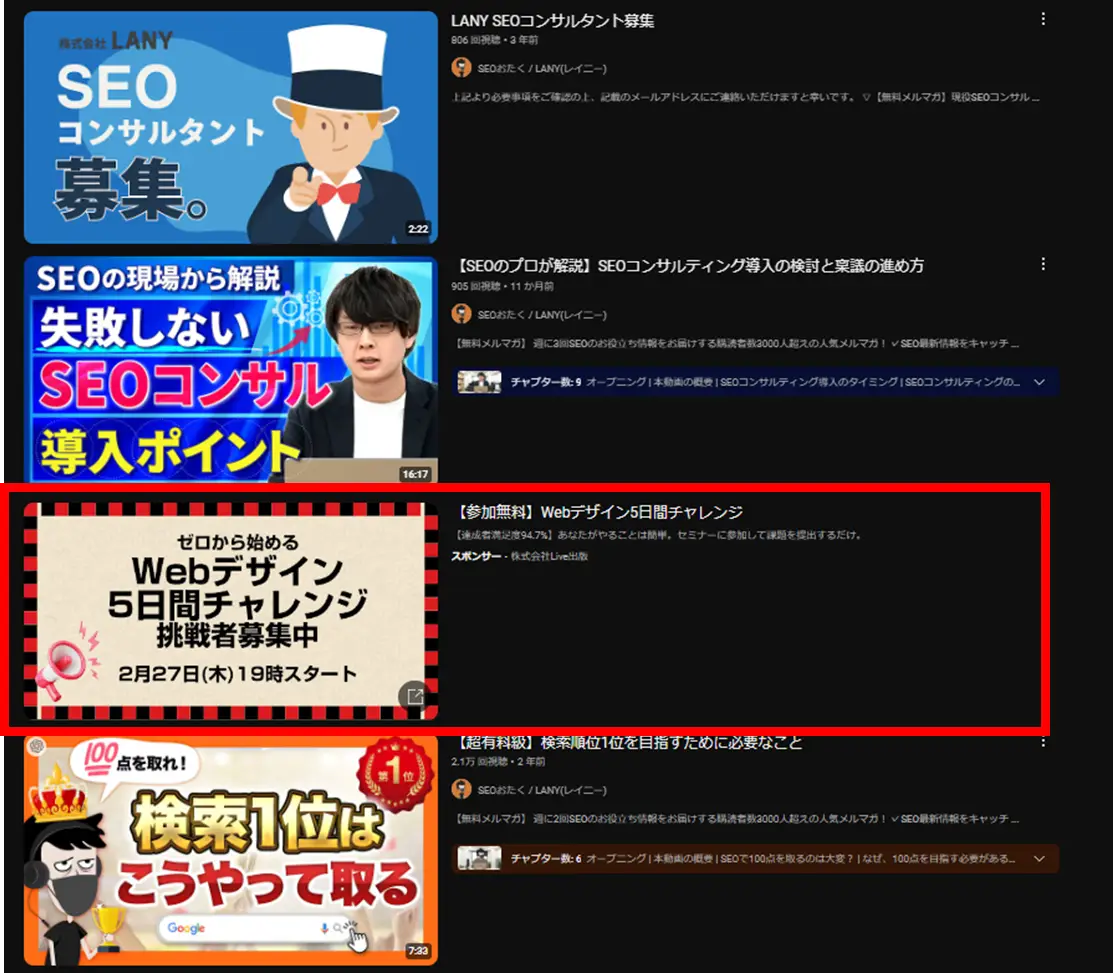
Task: Play the SEOコンサルタント募集 video thumbnail
Action: [231, 127]
